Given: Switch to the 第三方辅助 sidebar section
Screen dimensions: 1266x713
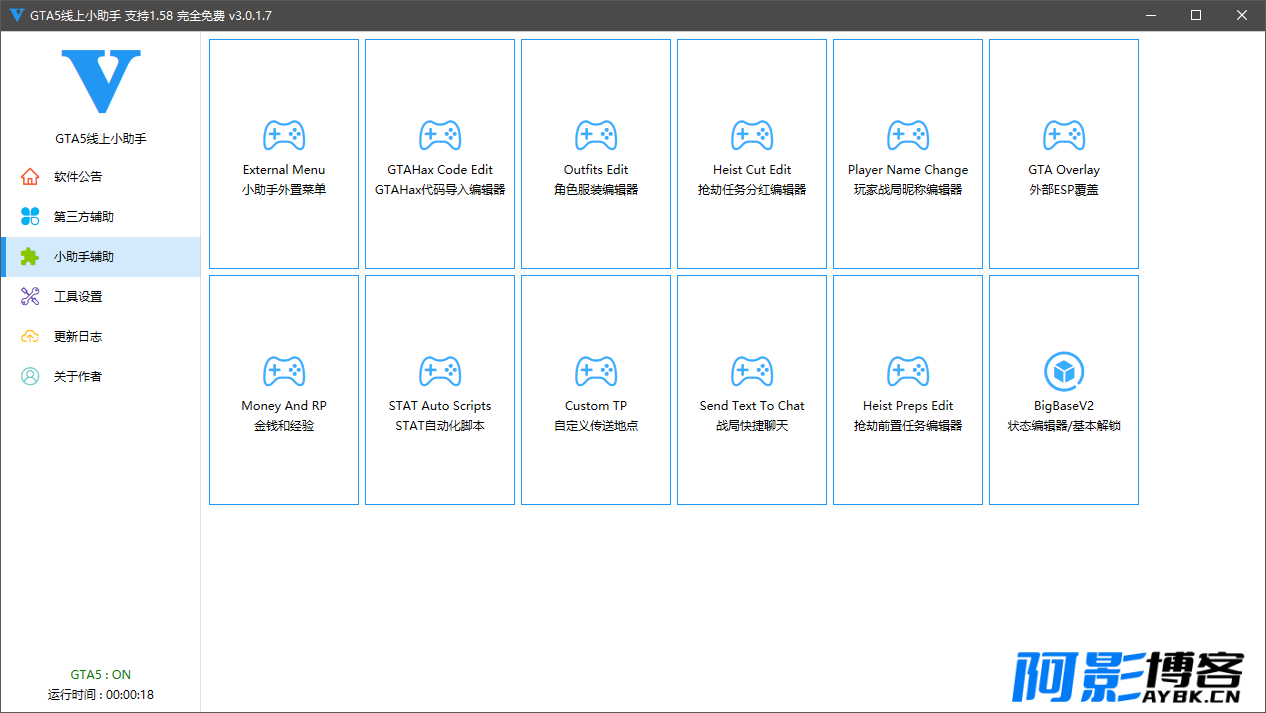Looking at the screenshot, I should tap(100, 217).
